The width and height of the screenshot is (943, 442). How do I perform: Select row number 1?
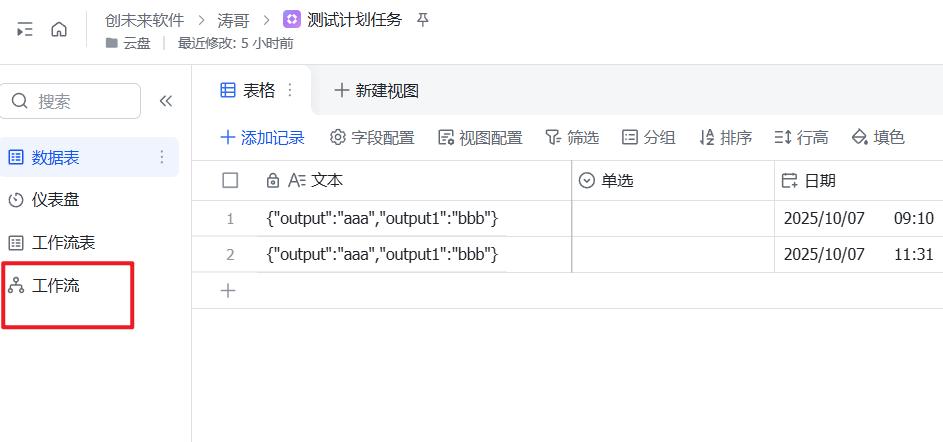click(230, 219)
